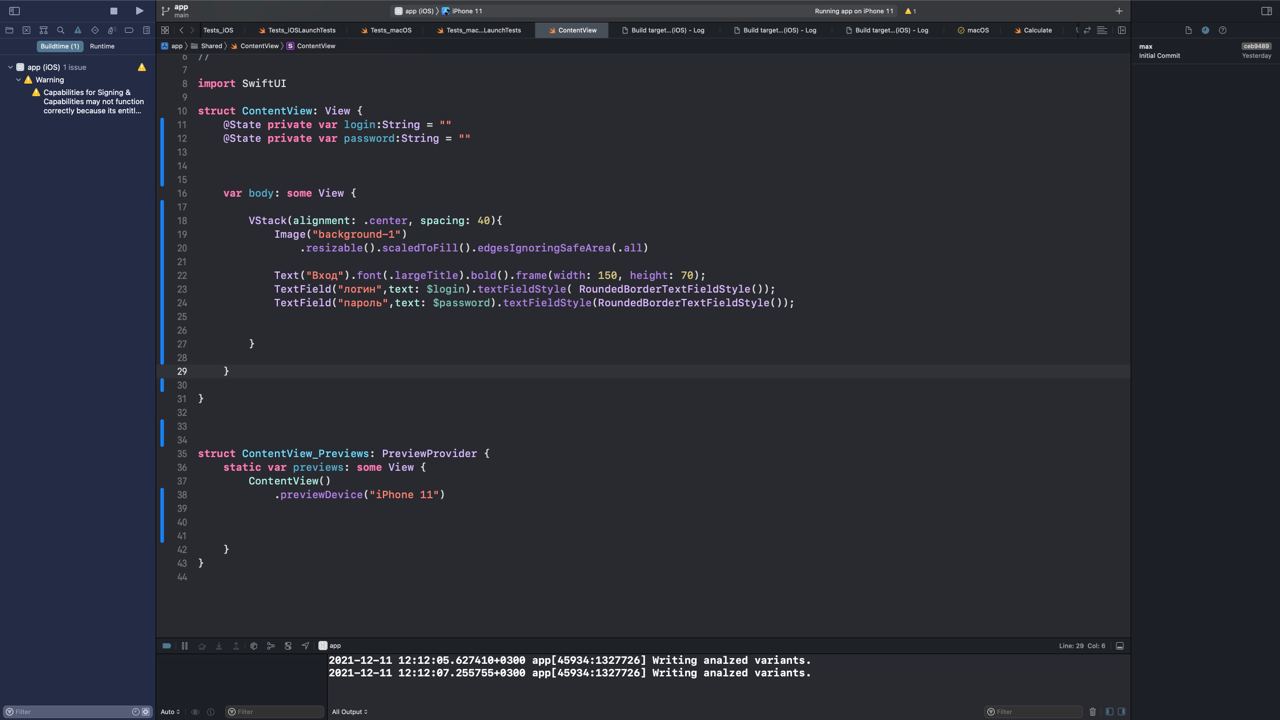Add a new editor tab with plus
Image resolution: width=1280 pixels, height=720 pixels.
pyautogui.click(x=1119, y=11)
